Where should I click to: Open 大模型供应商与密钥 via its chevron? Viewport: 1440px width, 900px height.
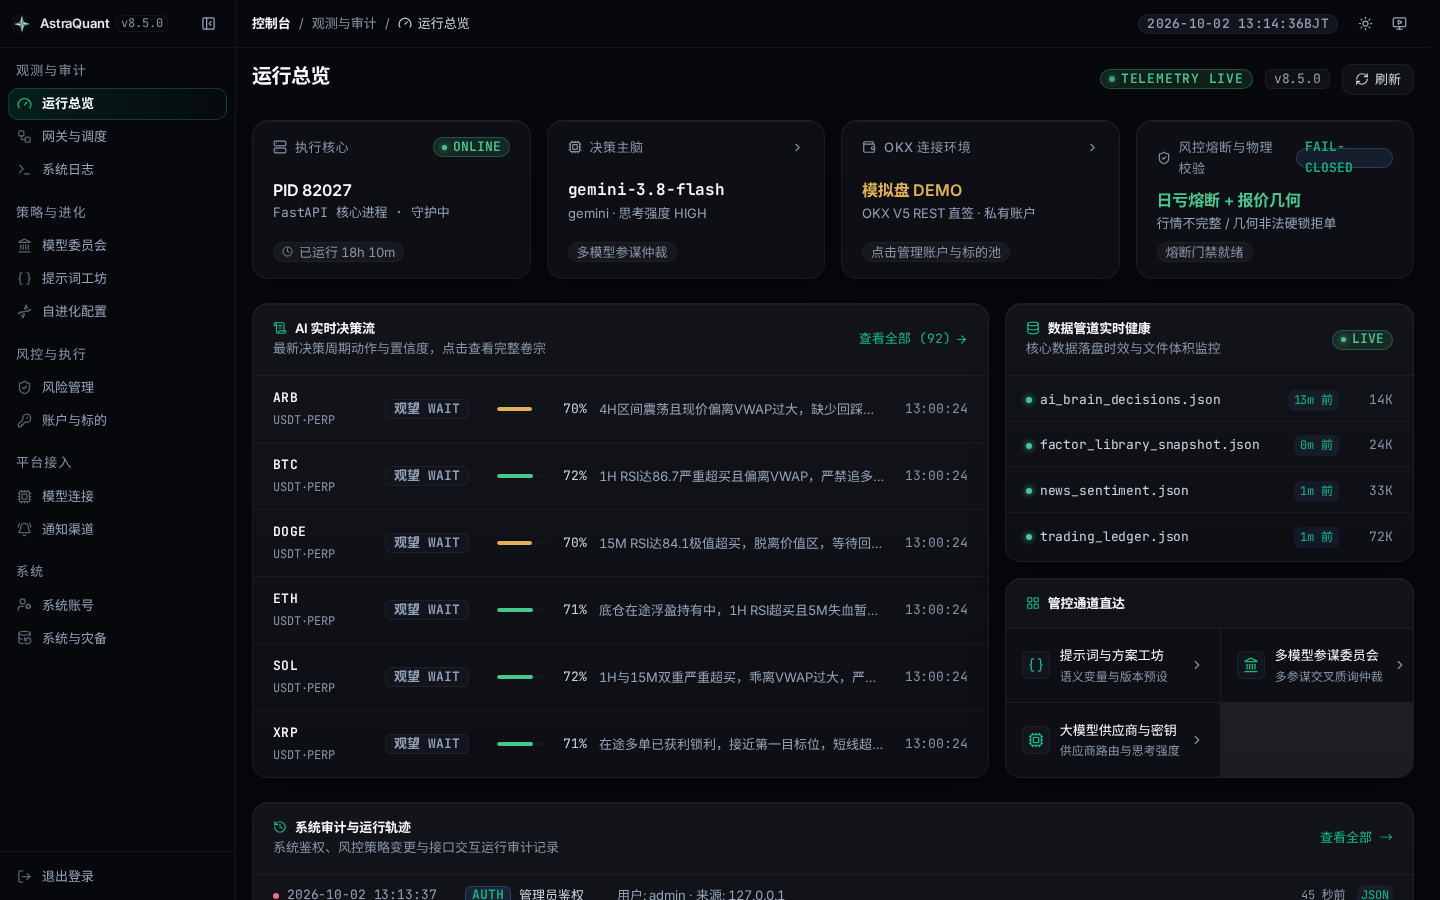click(1197, 740)
